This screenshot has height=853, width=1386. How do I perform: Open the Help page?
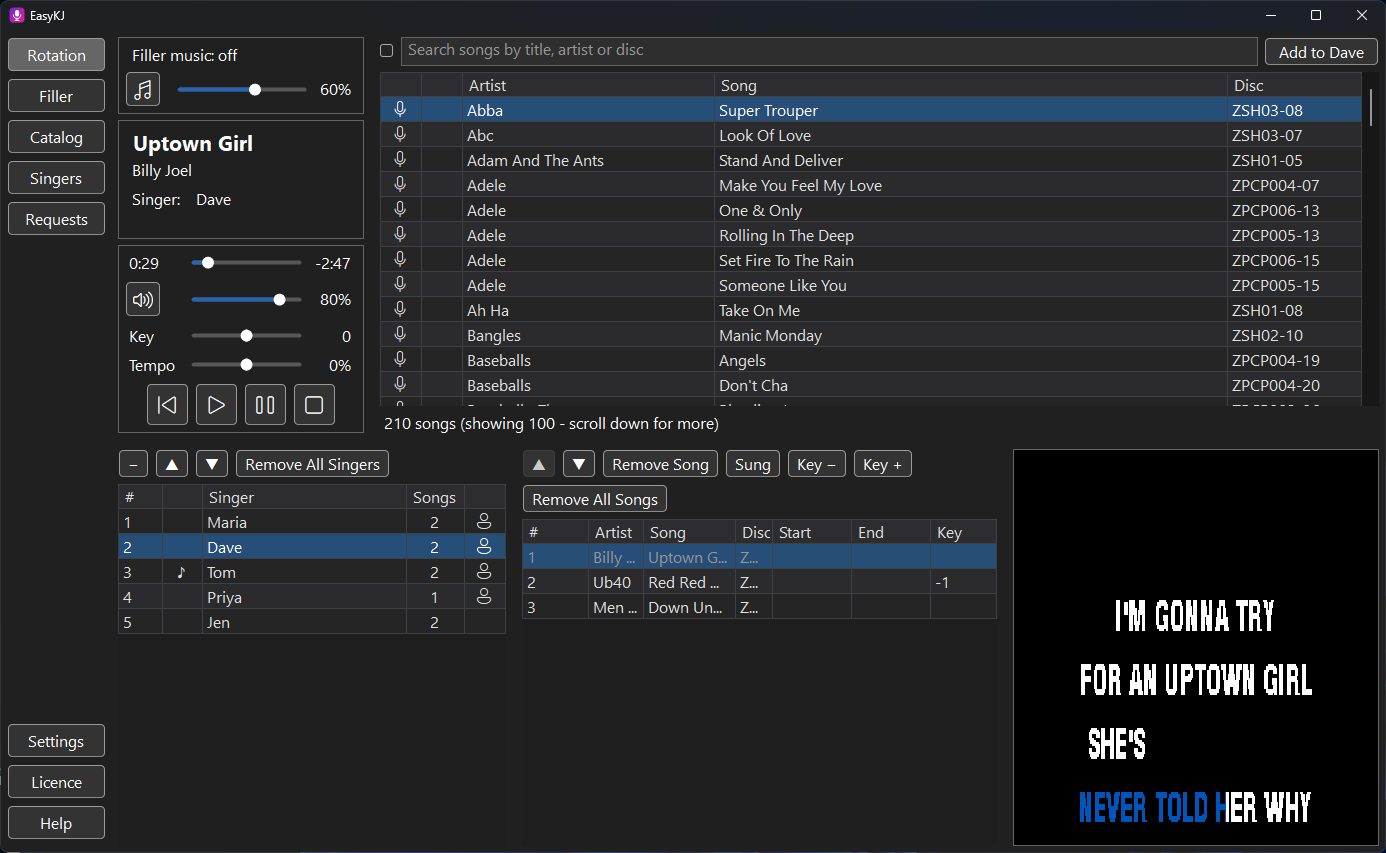click(x=56, y=823)
